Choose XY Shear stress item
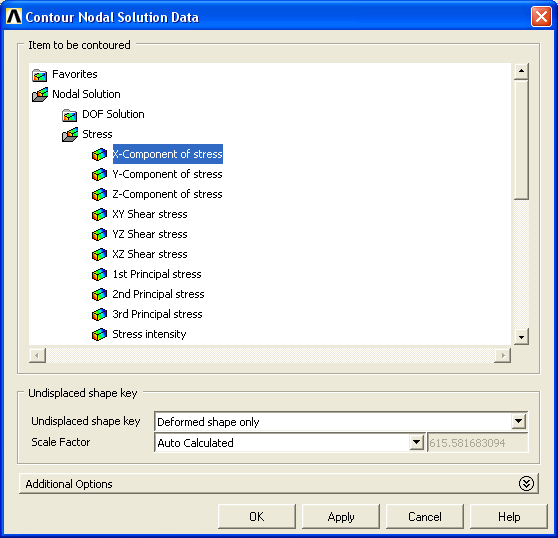The height and width of the screenshot is (538, 558). [150, 214]
